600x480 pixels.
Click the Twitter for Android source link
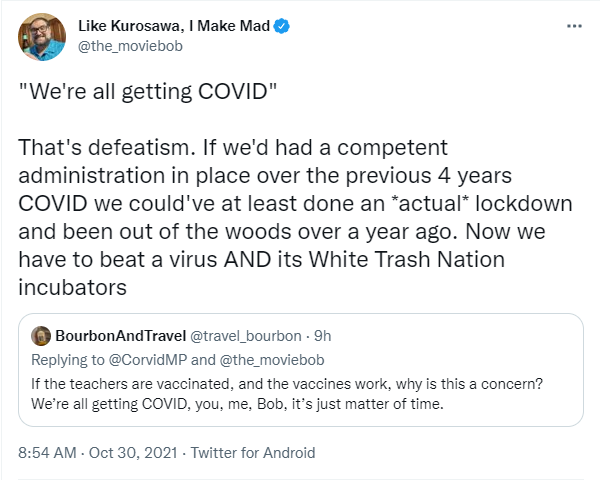point(253,452)
